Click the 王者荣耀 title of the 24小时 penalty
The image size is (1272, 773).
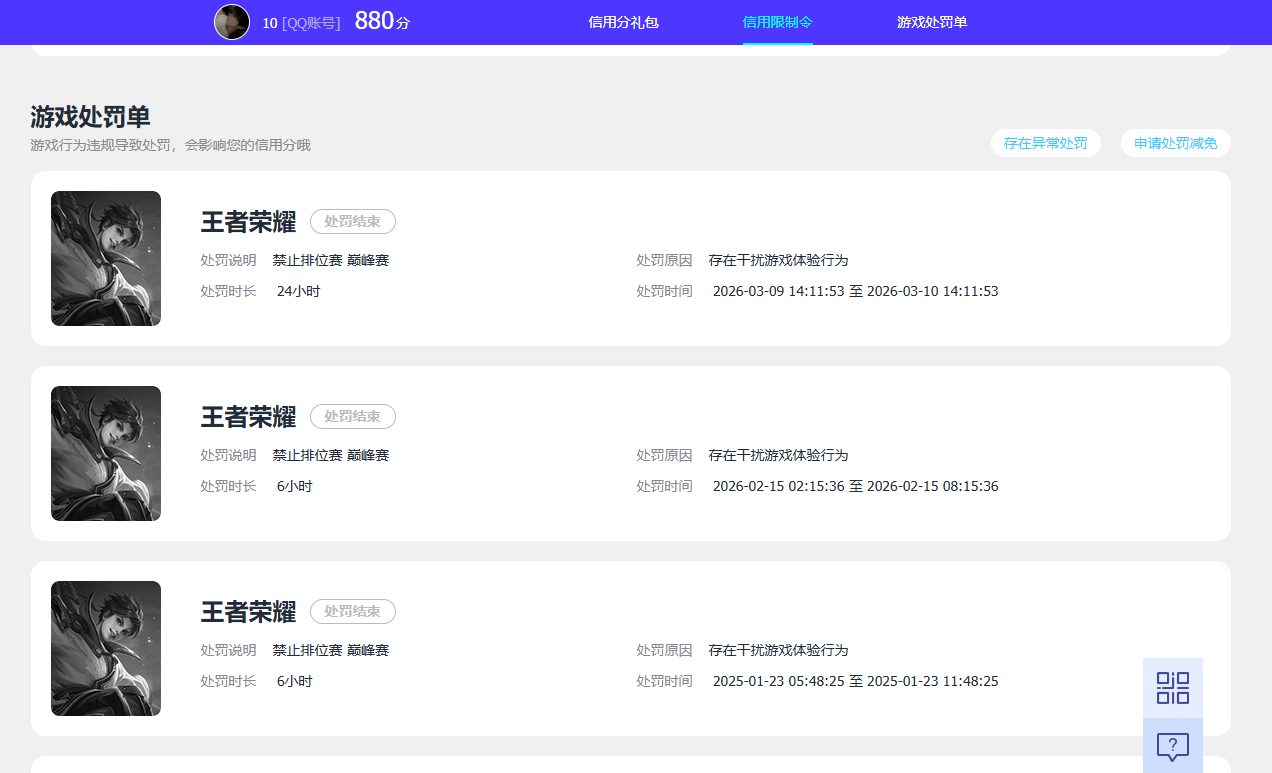248,222
